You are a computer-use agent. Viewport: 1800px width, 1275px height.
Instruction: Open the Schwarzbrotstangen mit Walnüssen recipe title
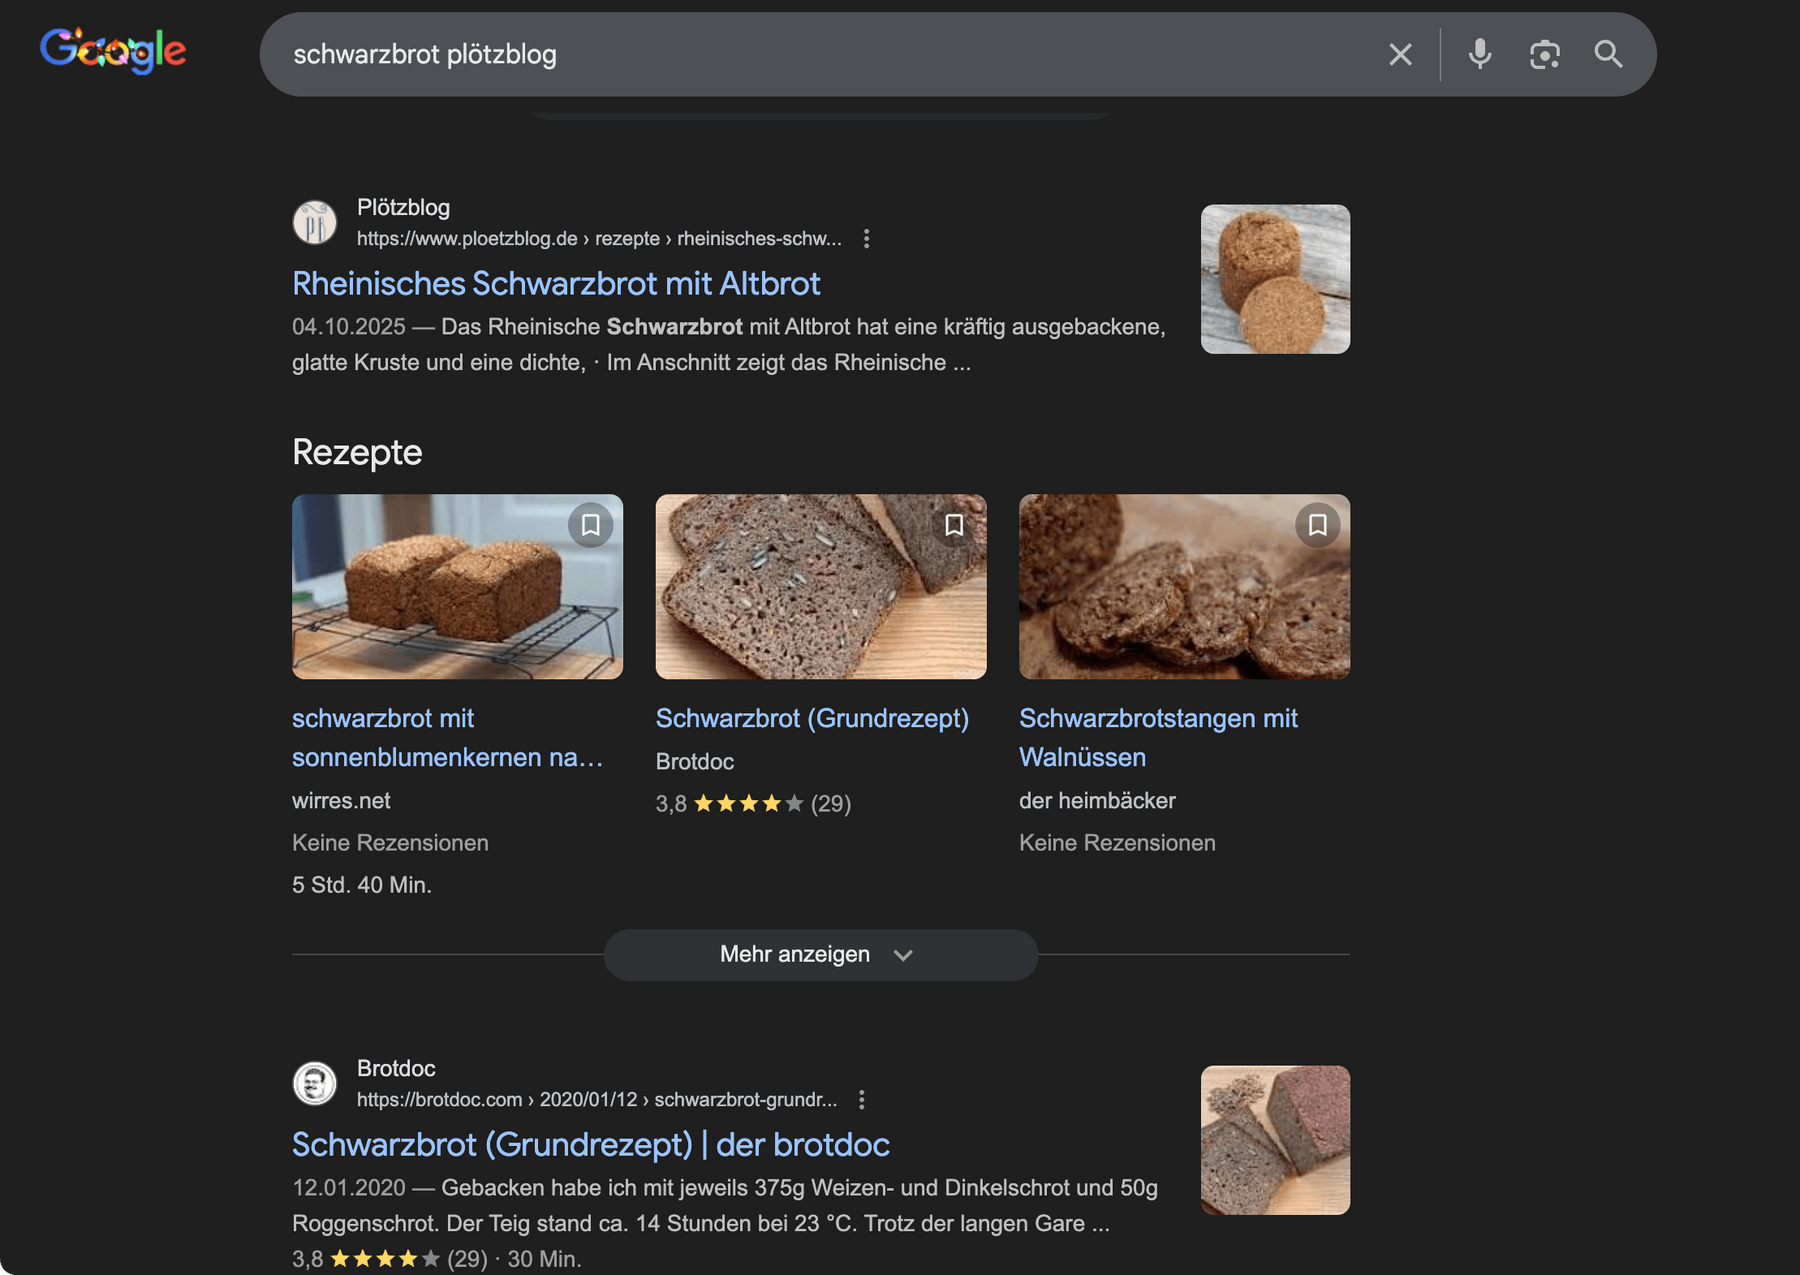click(x=1157, y=737)
